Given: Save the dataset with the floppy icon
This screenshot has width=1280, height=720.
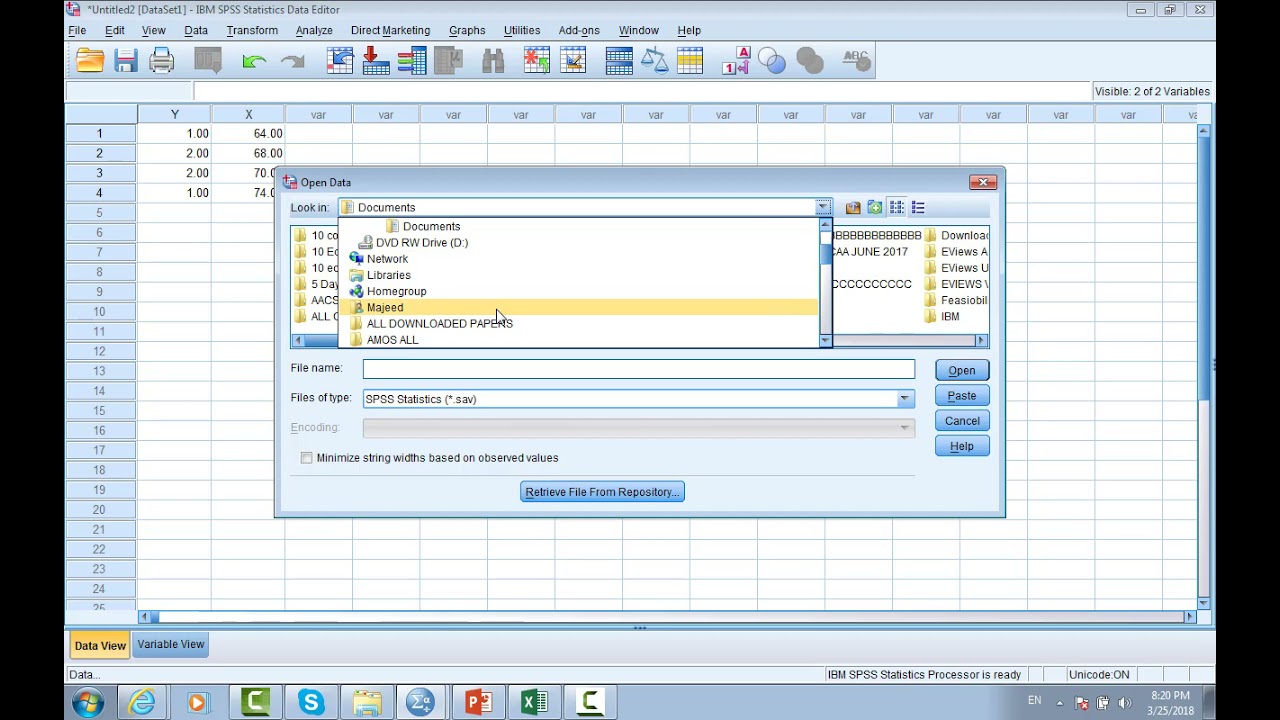Looking at the screenshot, I should pyautogui.click(x=125, y=61).
